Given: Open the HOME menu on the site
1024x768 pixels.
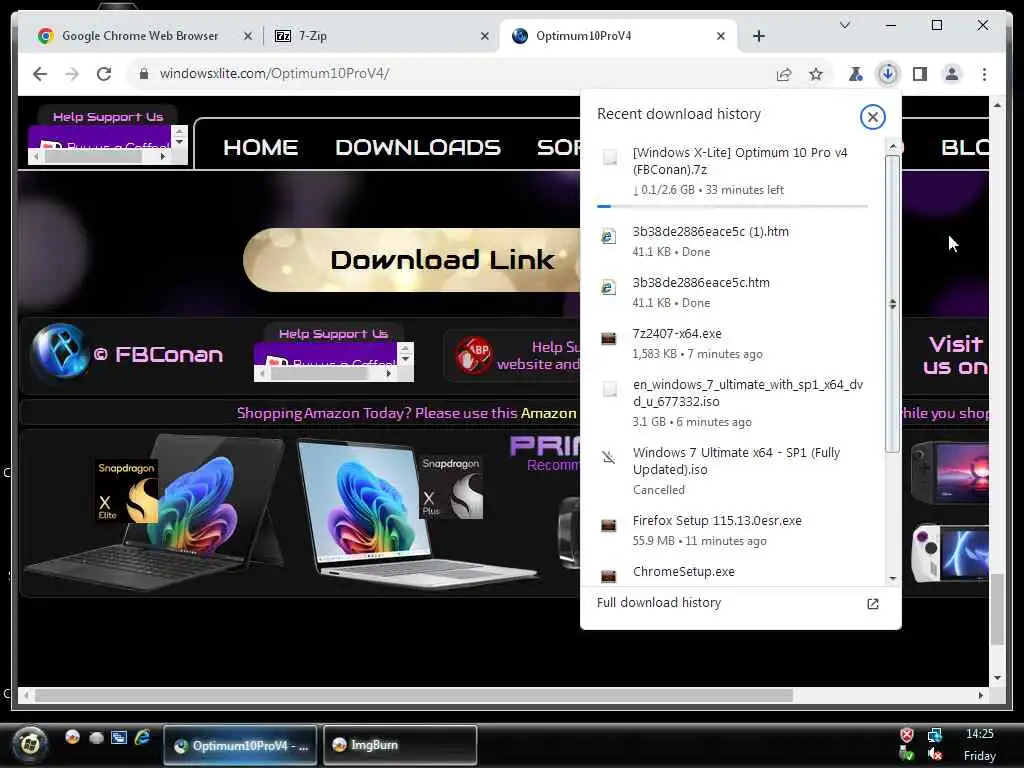Looking at the screenshot, I should (261, 148).
